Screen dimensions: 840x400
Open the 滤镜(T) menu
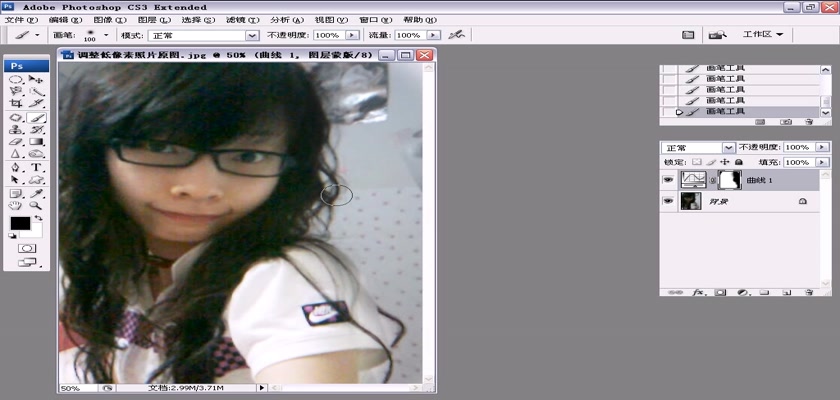238,19
